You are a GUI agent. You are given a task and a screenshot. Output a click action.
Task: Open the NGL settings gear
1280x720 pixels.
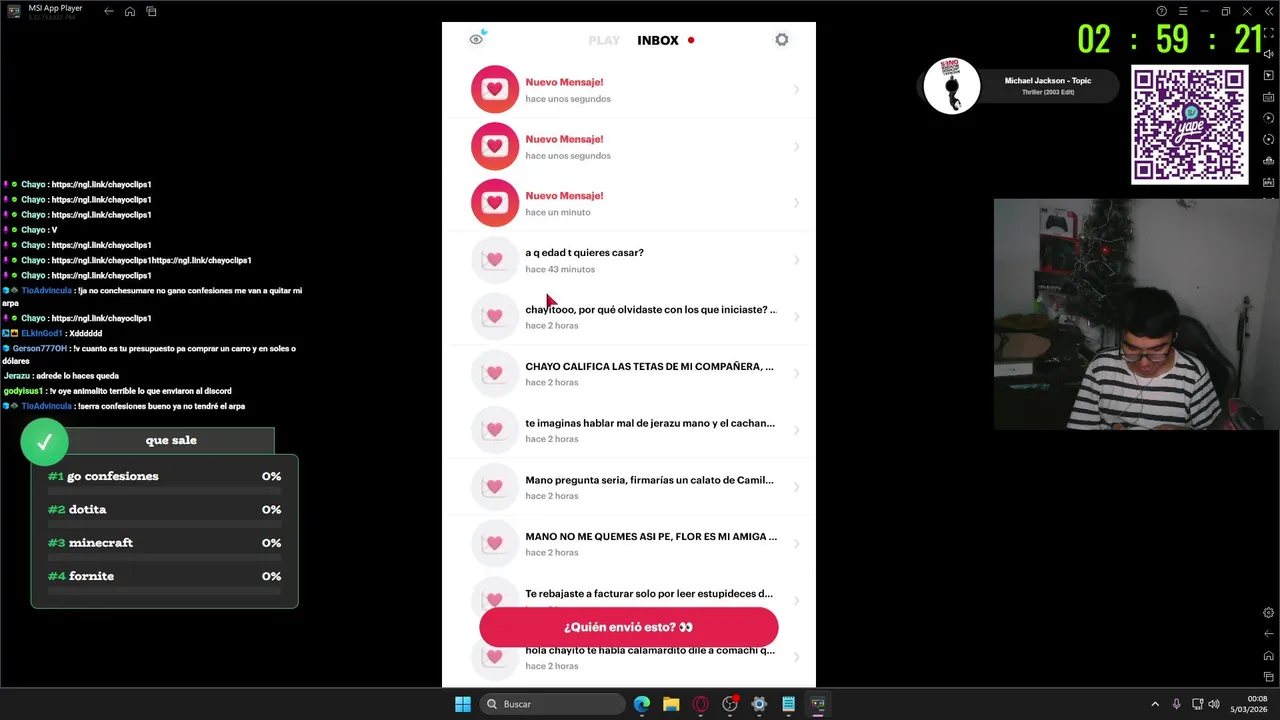(x=782, y=40)
